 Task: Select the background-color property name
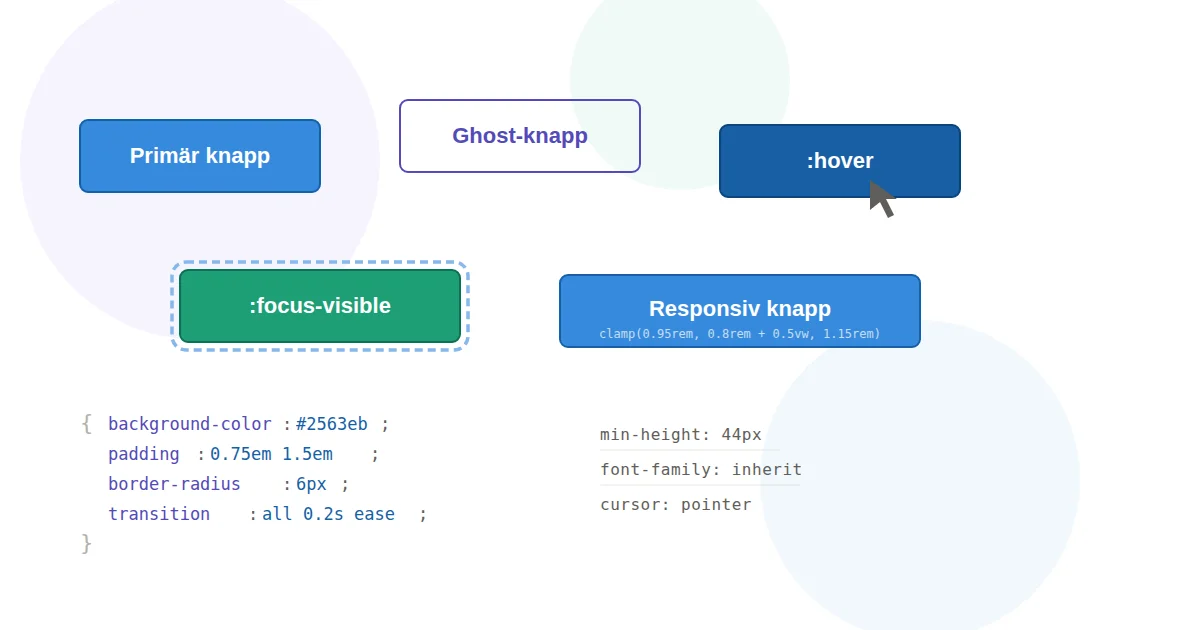pos(190,424)
